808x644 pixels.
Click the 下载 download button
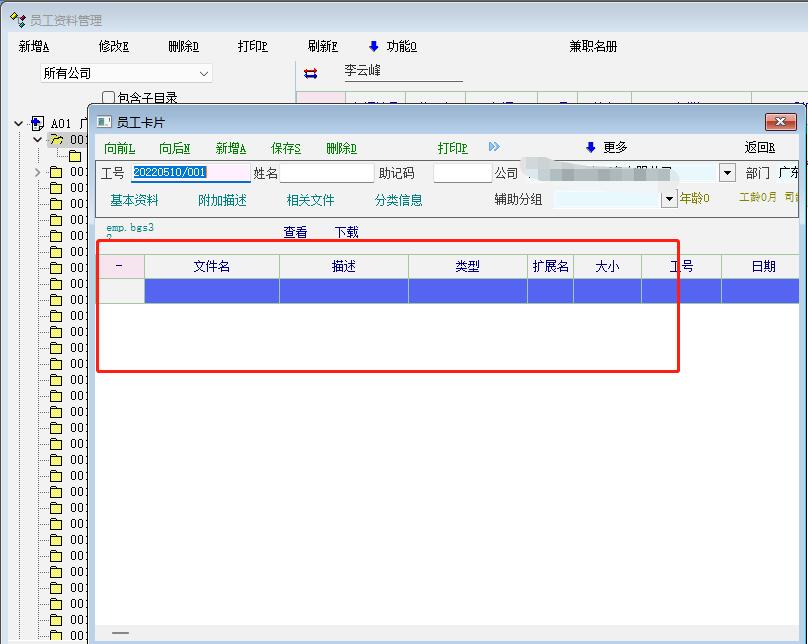point(346,232)
